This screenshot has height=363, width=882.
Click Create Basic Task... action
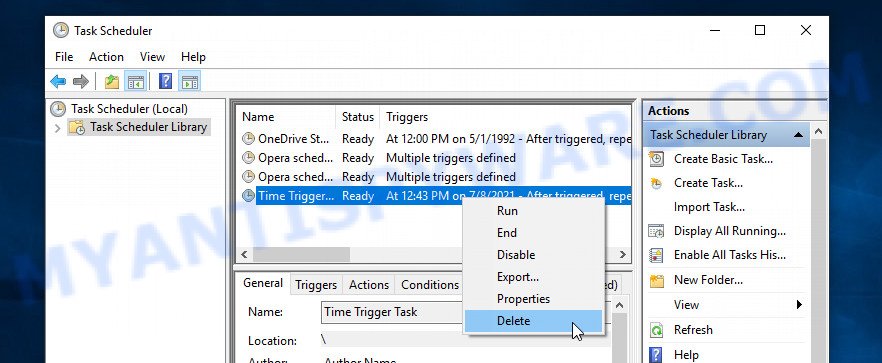click(723, 159)
